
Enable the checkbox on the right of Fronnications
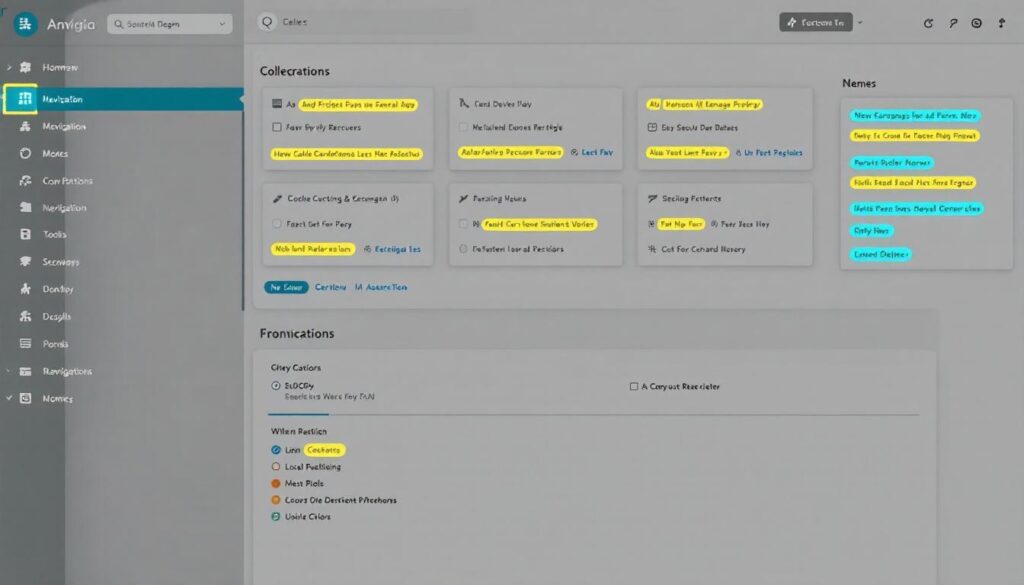[x=634, y=386]
